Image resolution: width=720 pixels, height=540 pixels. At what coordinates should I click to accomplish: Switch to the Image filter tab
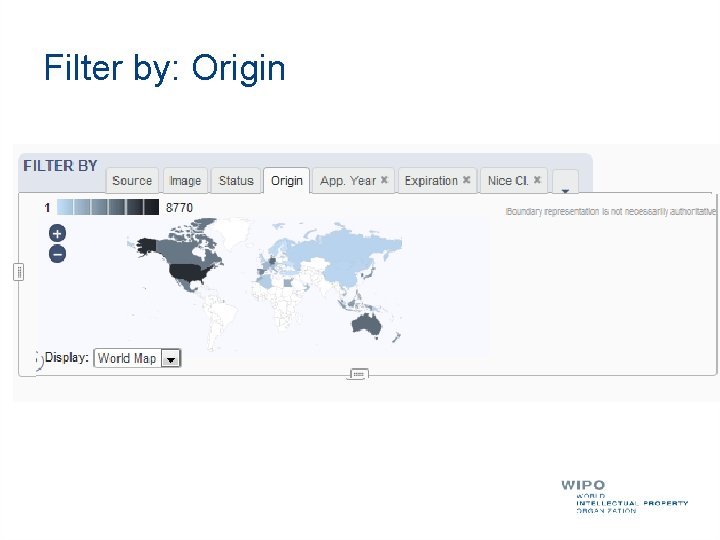tap(186, 181)
